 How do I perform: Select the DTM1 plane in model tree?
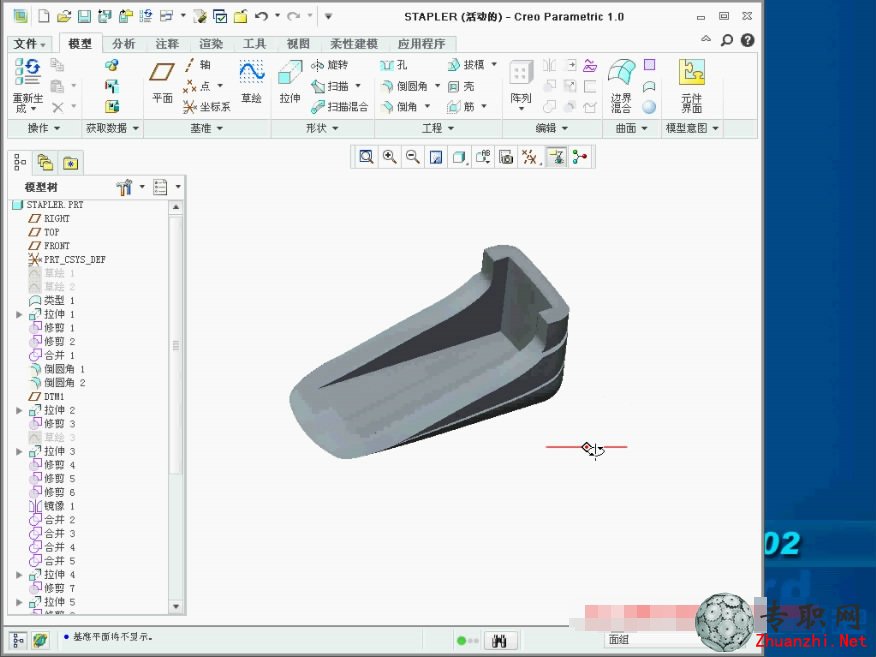[x=47, y=397]
